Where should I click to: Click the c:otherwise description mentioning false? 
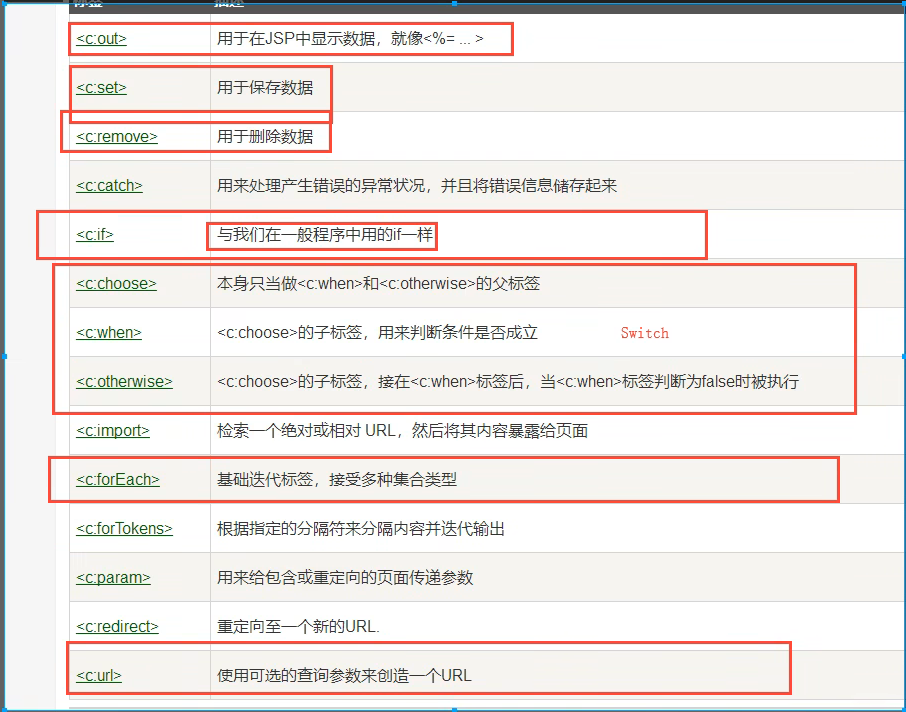pos(508,382)
